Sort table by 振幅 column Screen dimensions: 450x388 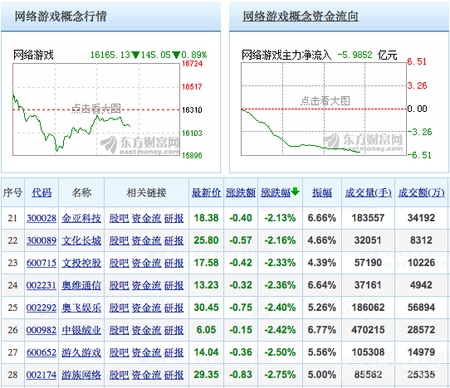pyautogui.click(x=322, y=192)
